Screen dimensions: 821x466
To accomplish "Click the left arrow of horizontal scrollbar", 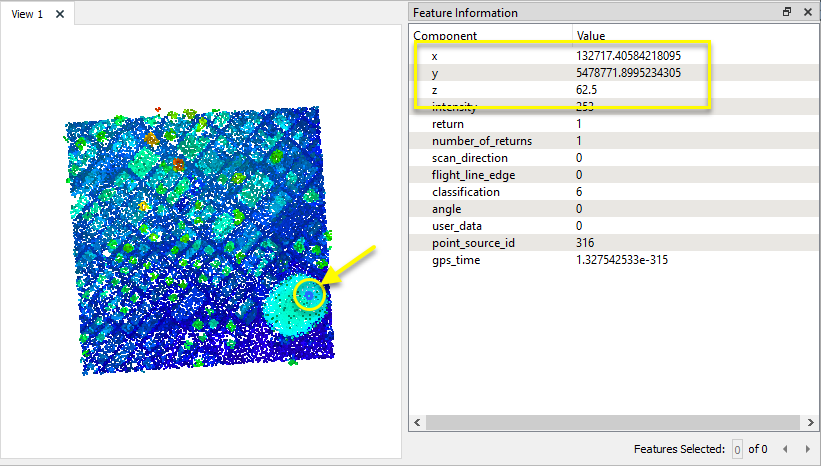I will [x=417, y=422].
